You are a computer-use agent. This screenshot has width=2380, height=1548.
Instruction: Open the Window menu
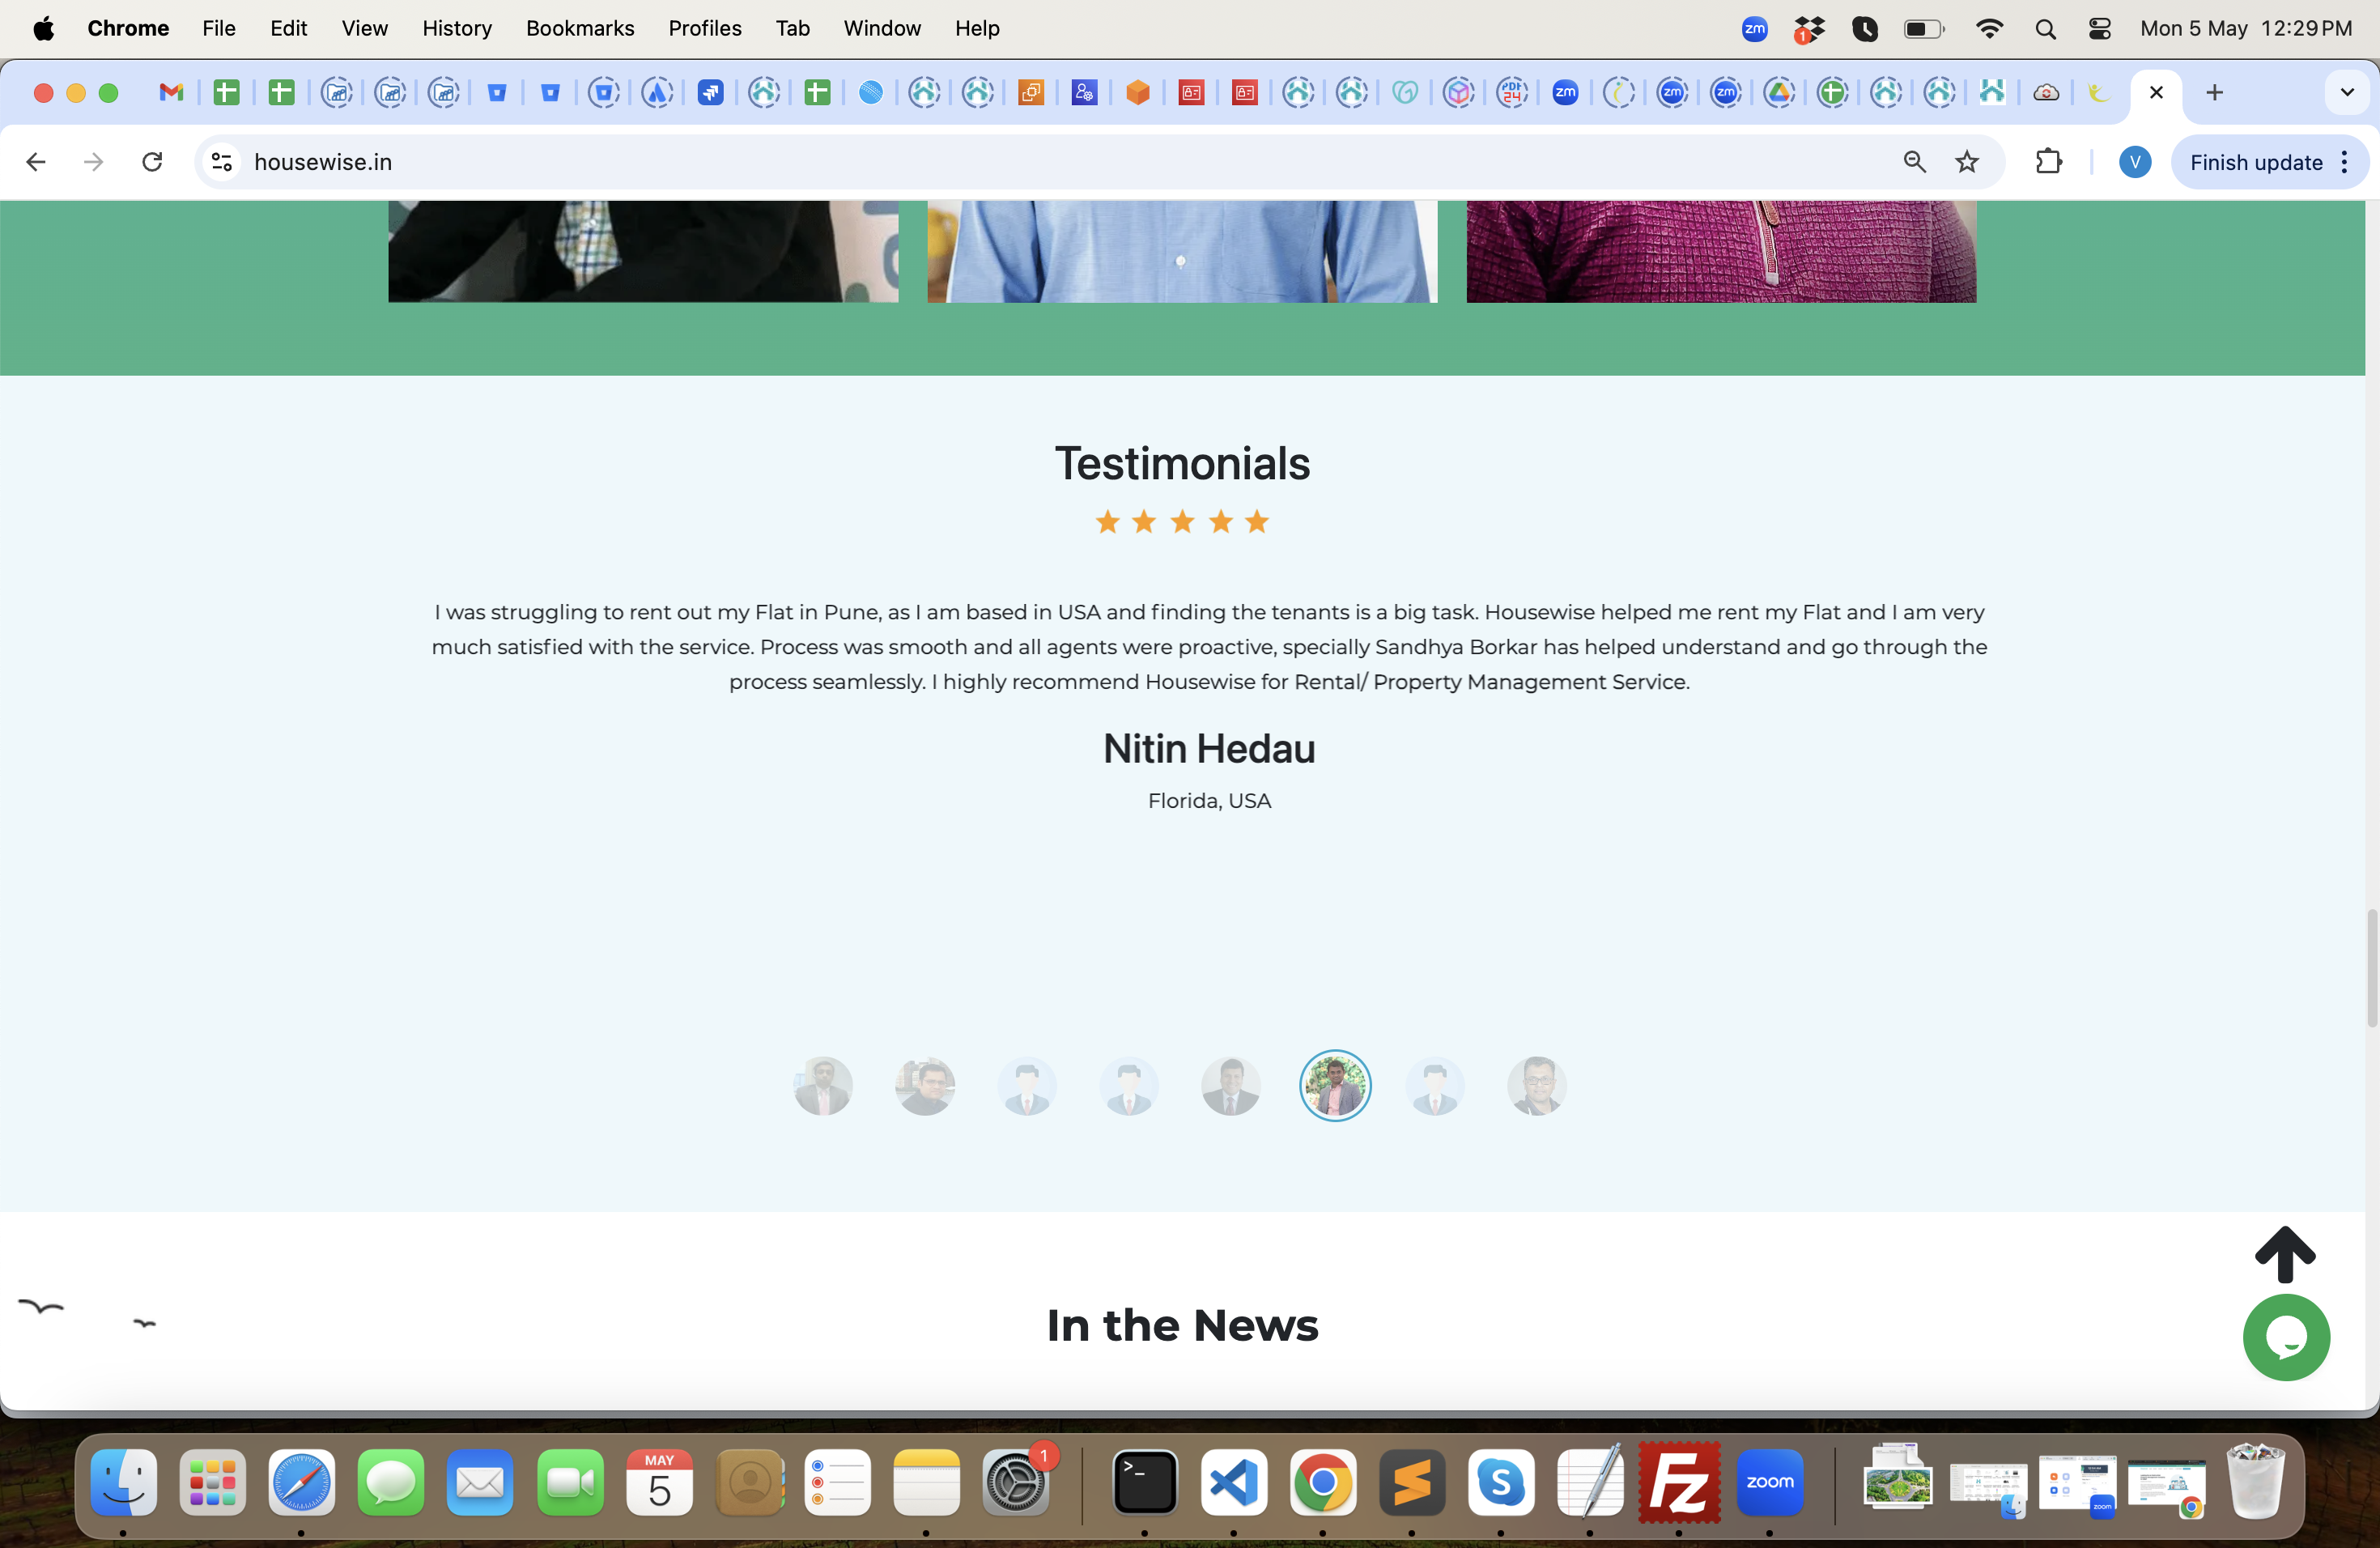[882, 28]
